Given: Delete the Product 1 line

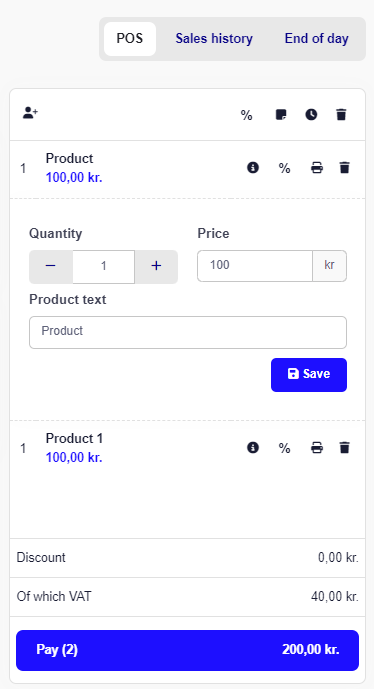Looking at the screenshot, I should [345, 447].
